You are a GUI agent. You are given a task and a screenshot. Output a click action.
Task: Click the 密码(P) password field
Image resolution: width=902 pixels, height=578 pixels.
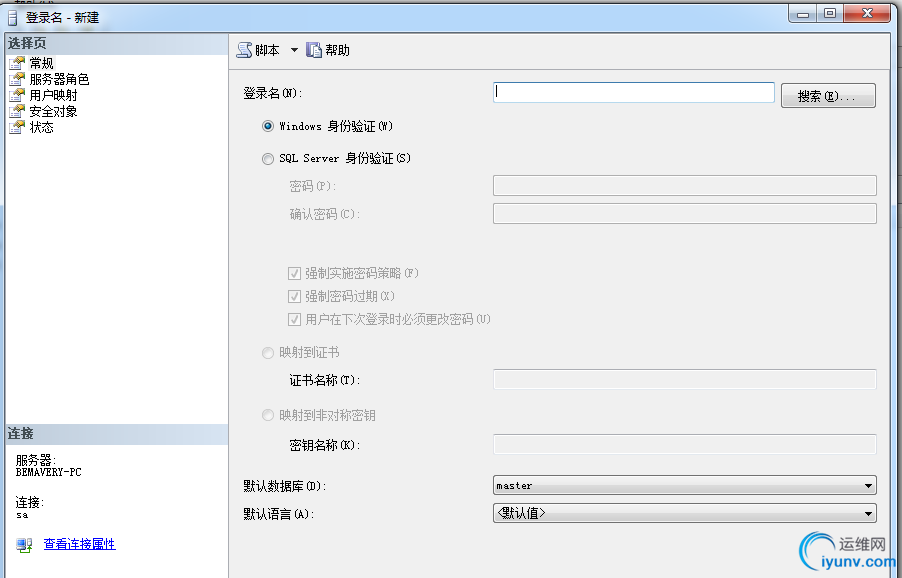(x=685, y=185)
